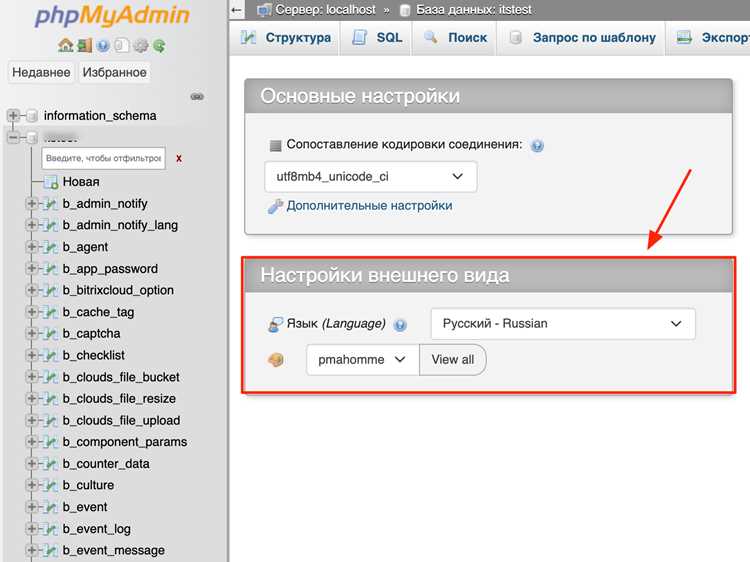Viewport: 750px width, 562px height.
Task: Expand the b_app_password table node
Action: pos(32,268)
